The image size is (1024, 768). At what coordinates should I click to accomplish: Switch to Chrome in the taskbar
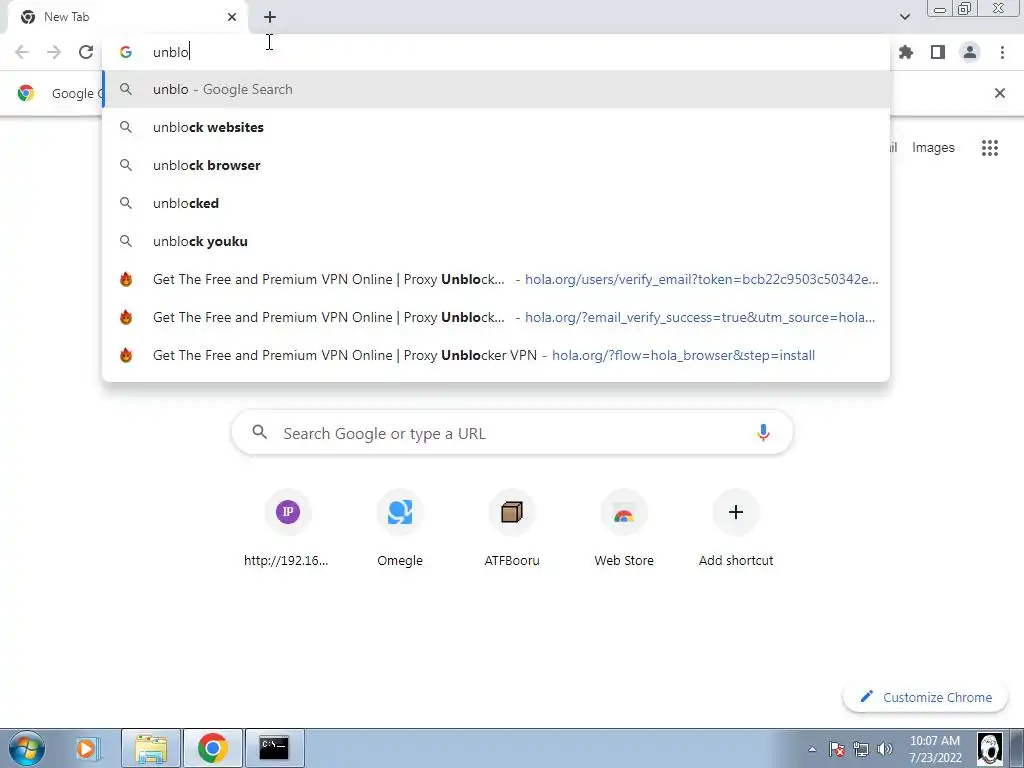pos(213,748)
